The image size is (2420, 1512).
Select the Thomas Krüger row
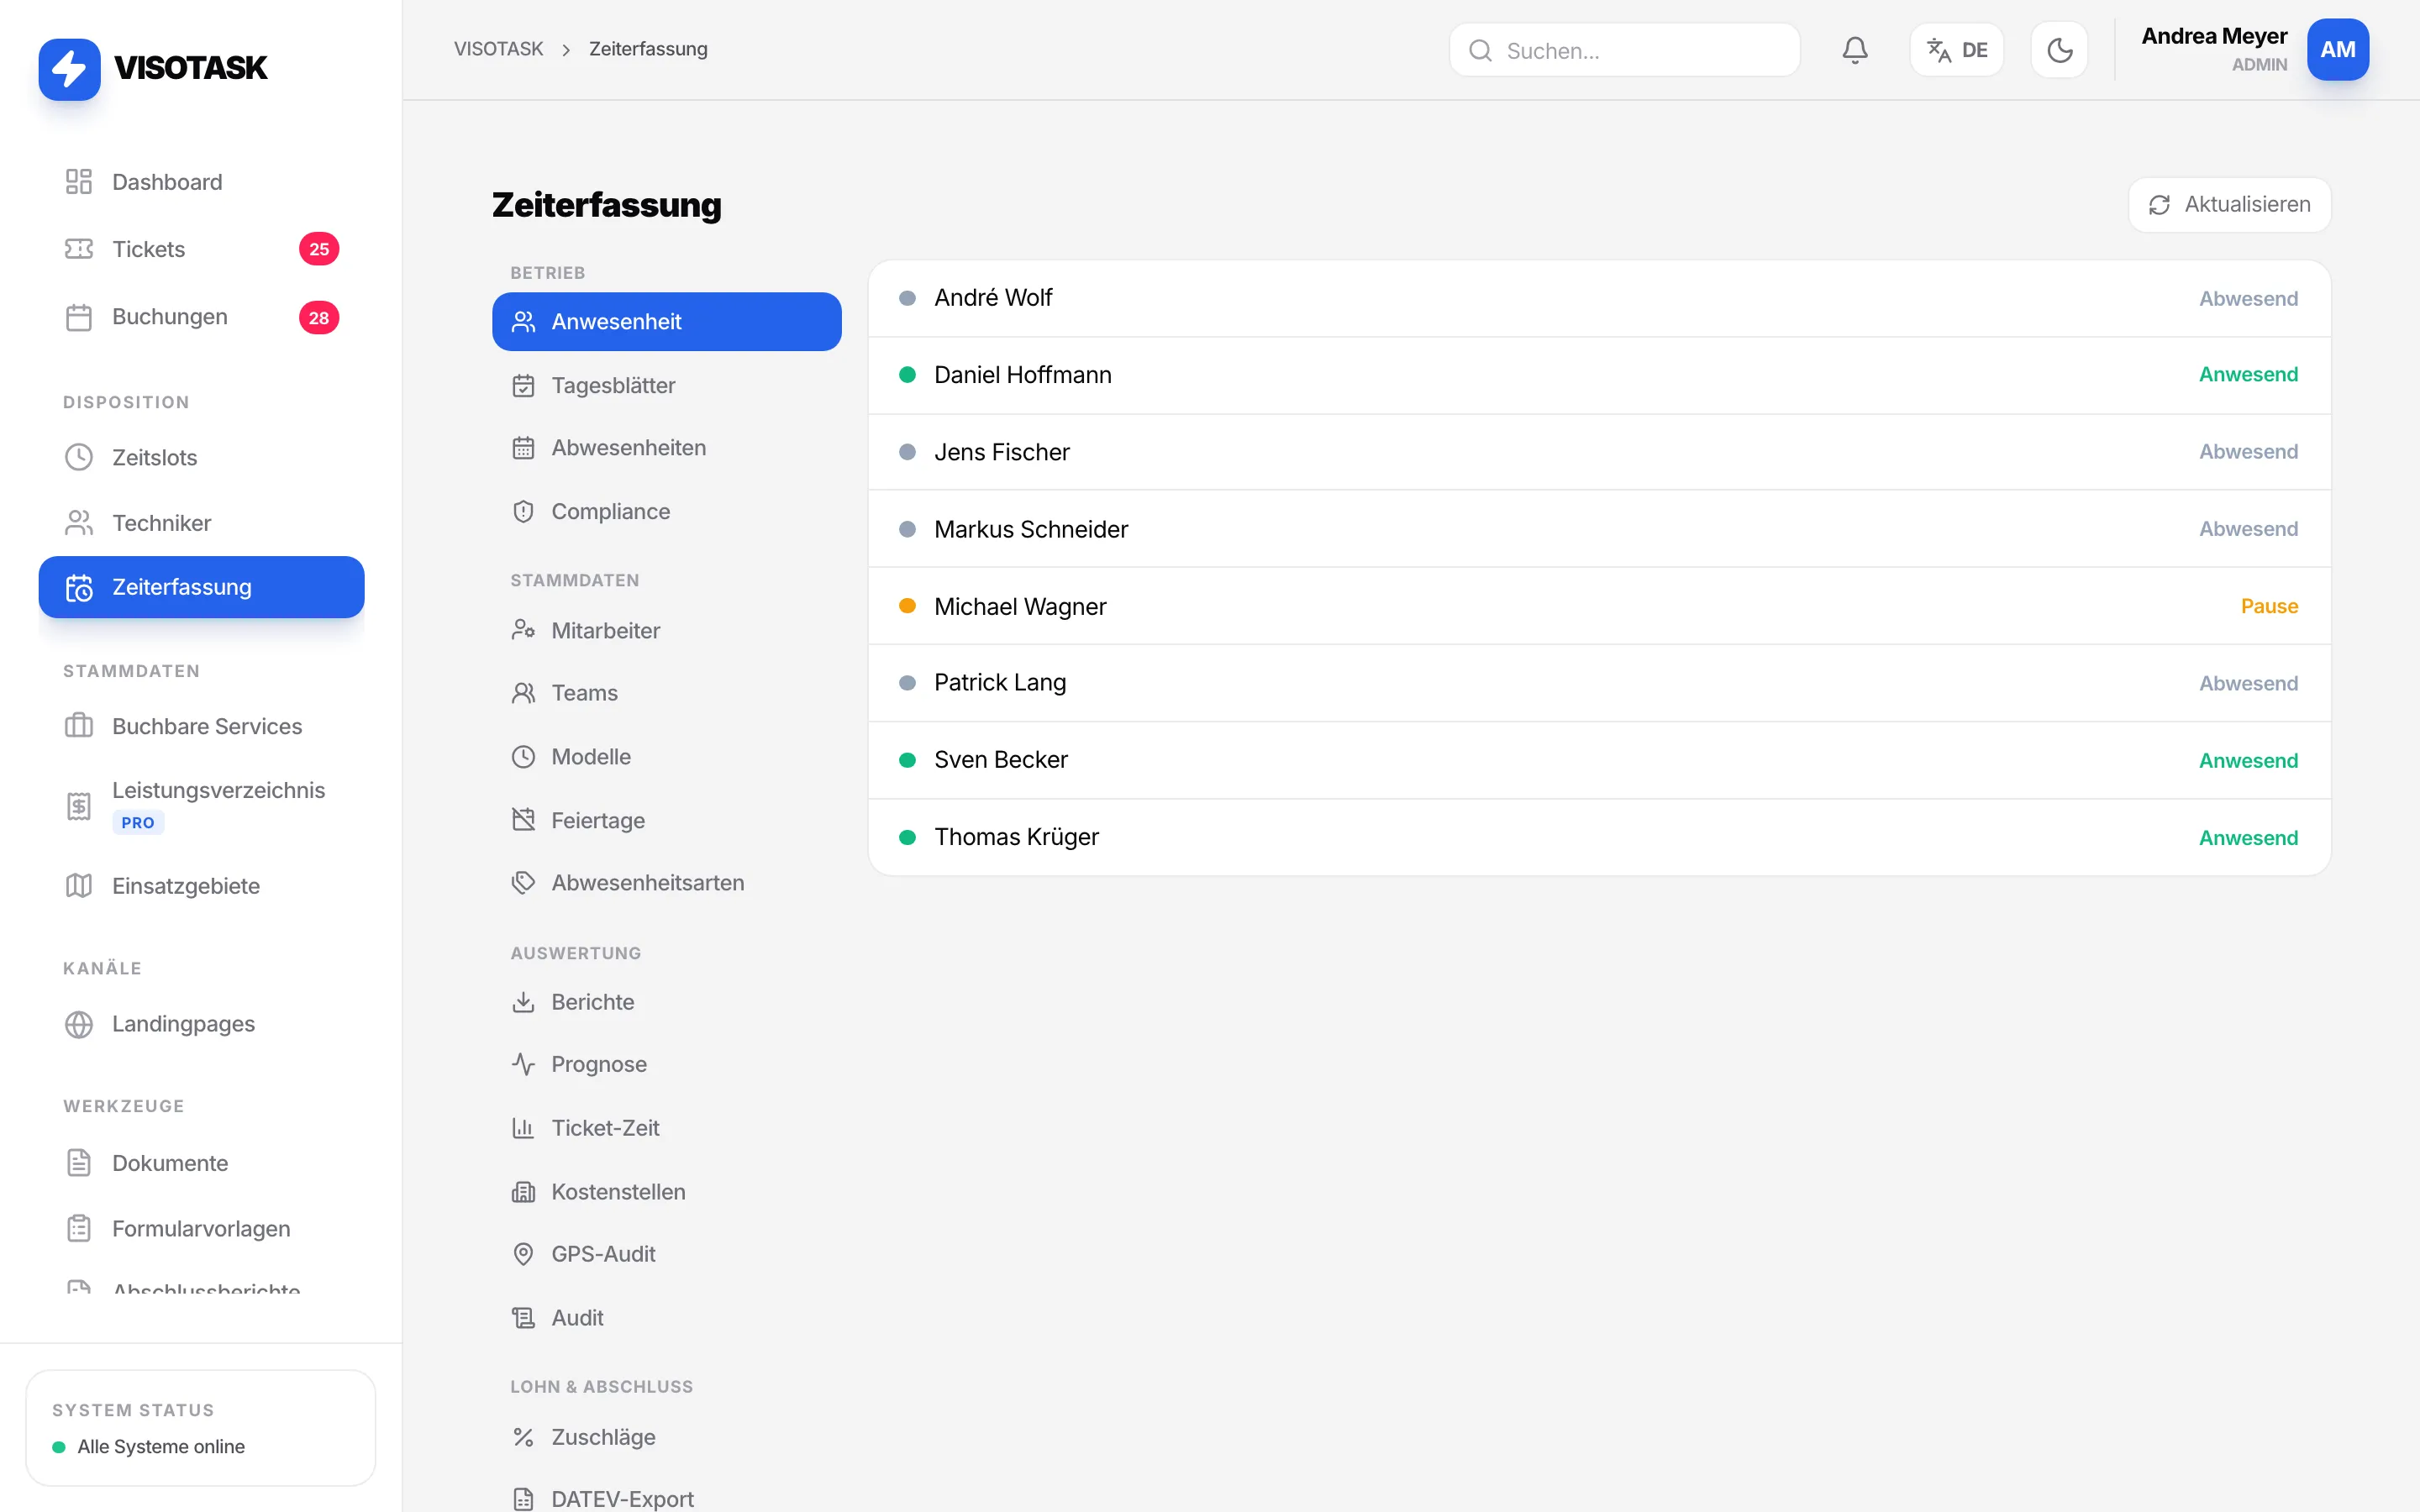click(1599, 837)
